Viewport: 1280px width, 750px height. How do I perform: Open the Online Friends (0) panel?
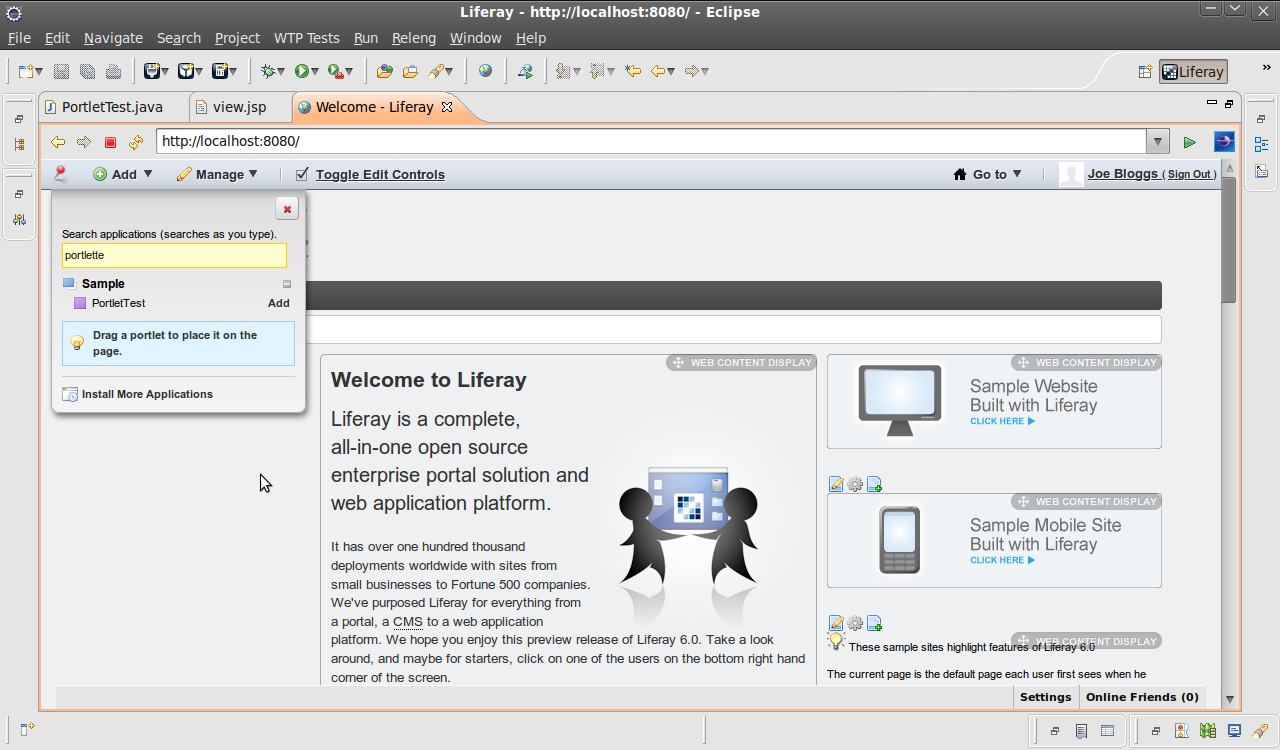1142,697
